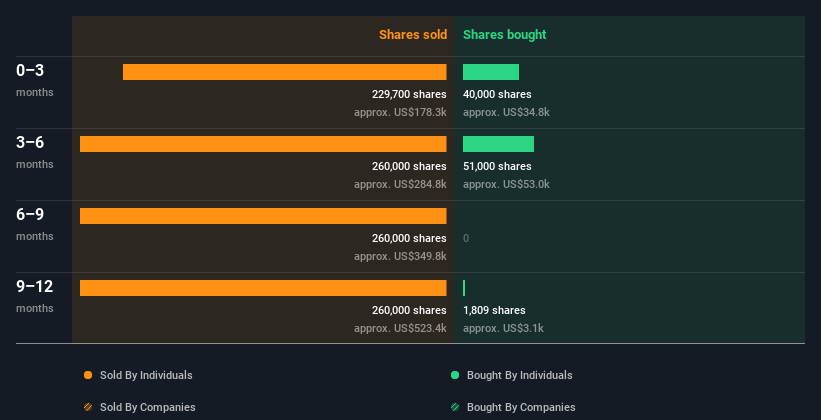Toggle the Sold By Individuals legend label
The height and width of the screenshot is (420, 821).
click(x=146, y=376)
